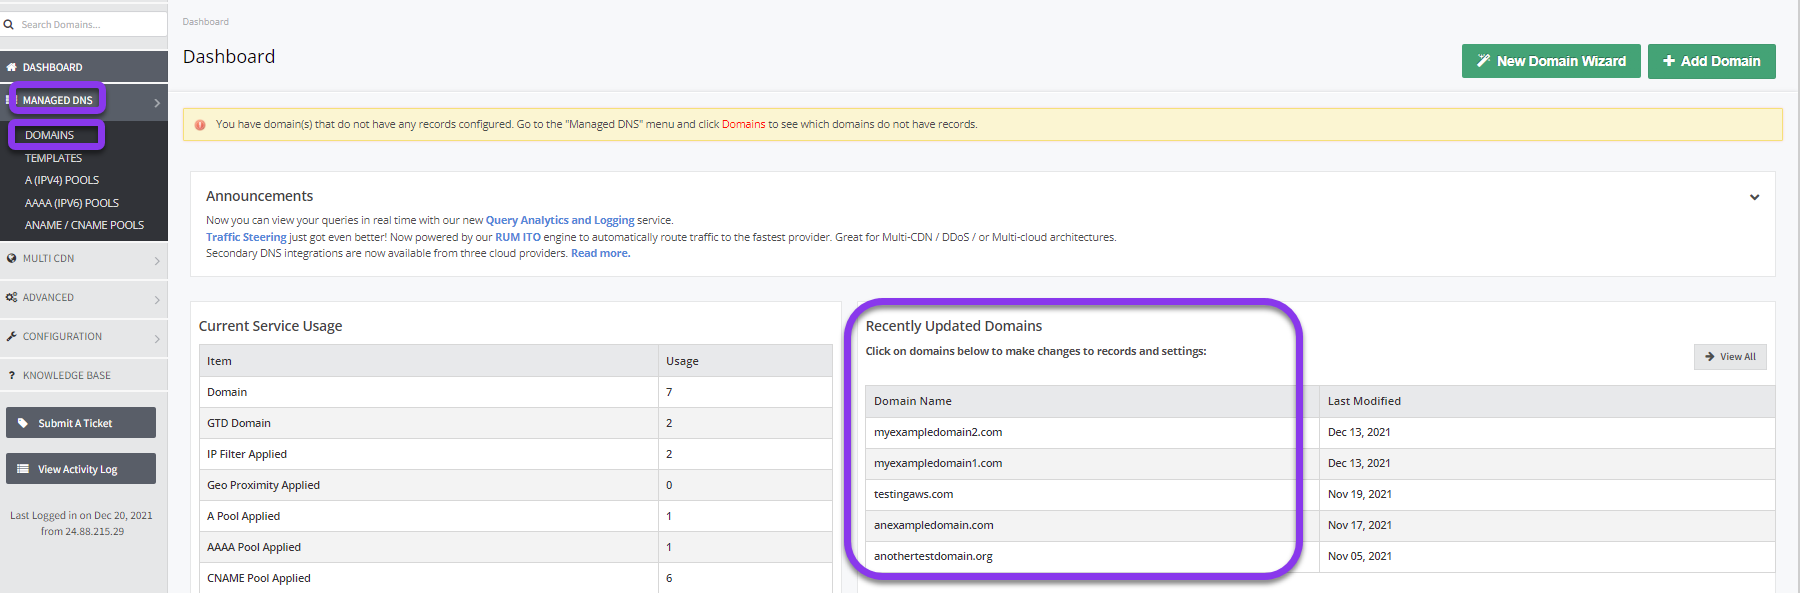Open AAAA (IPV6) Pools
The image size is (1800, 593).
72,203
